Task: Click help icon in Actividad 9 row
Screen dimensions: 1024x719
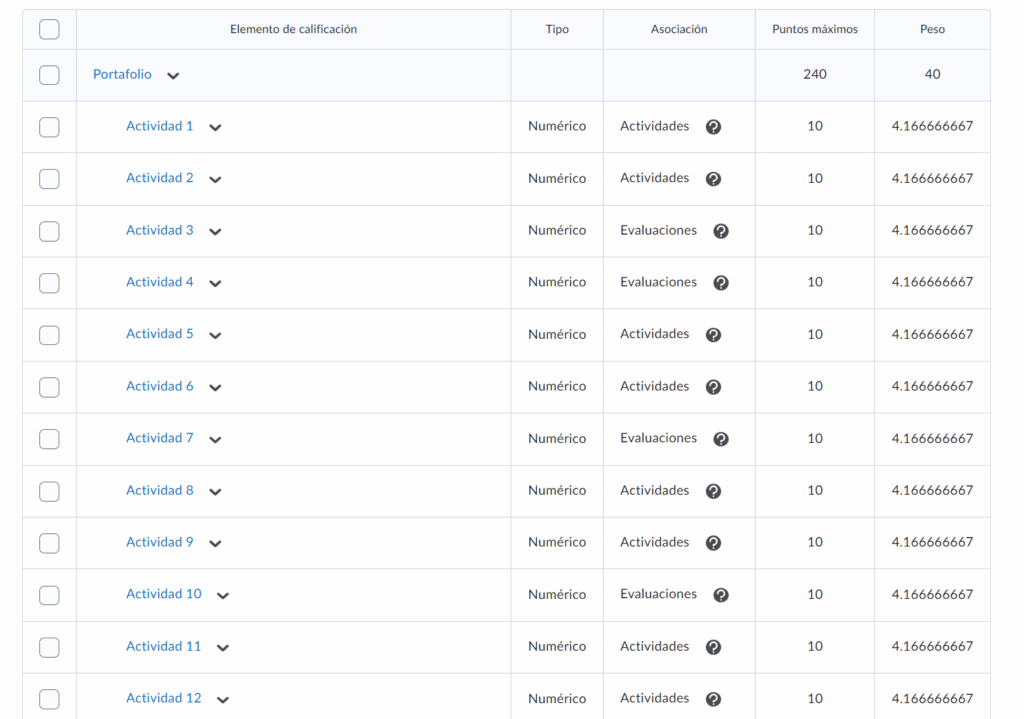Action: tap(713, 543)
